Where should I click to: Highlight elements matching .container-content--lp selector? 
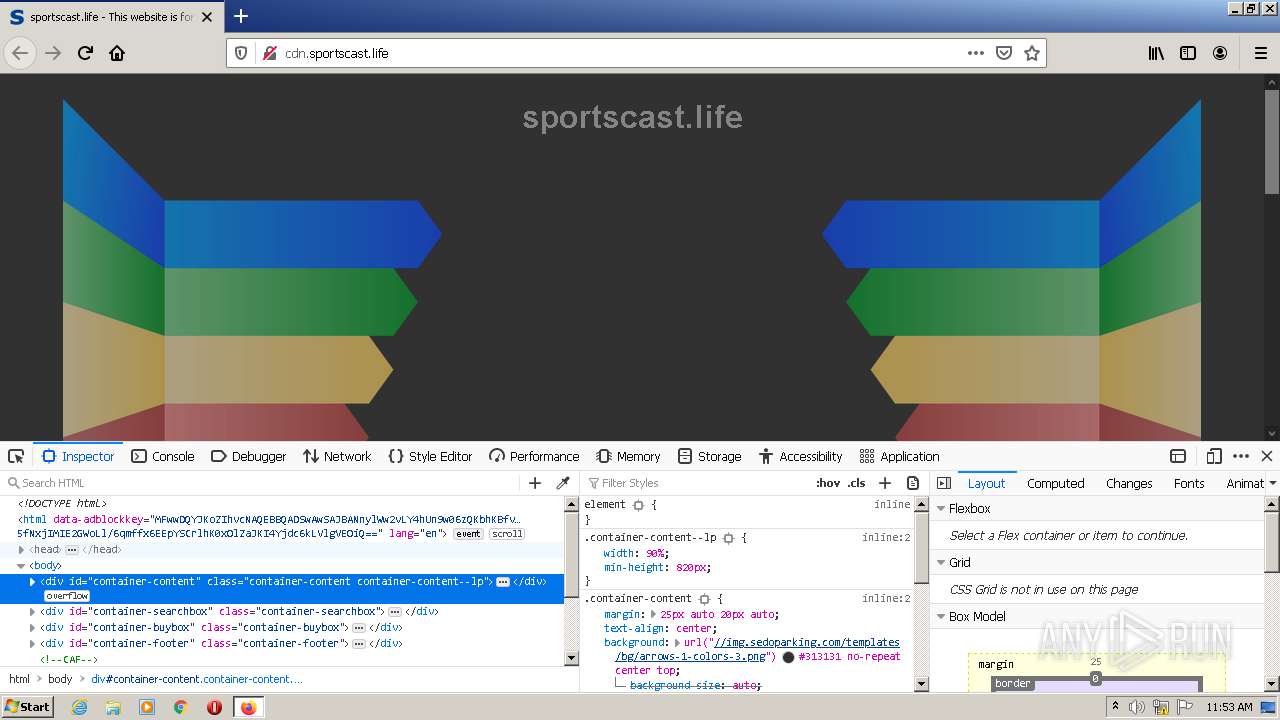tap(728, 538)
